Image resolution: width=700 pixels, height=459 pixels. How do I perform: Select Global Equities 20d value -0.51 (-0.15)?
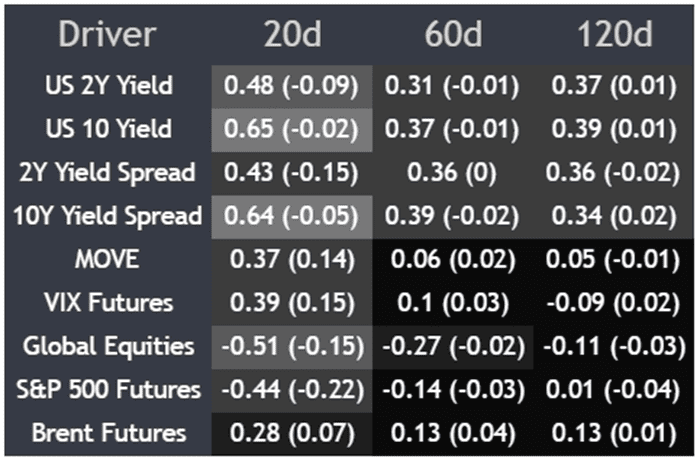coord(291,346)
